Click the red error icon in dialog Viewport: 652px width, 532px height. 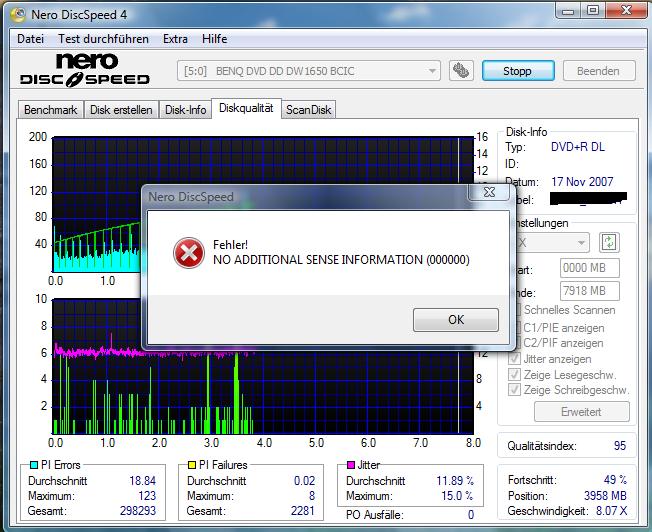(x=187, y=253)
